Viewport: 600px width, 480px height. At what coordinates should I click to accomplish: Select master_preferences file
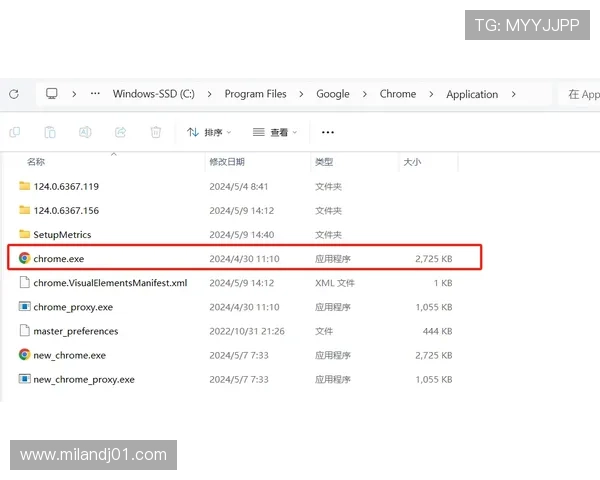pyautogui.click(x=76, y=331)
